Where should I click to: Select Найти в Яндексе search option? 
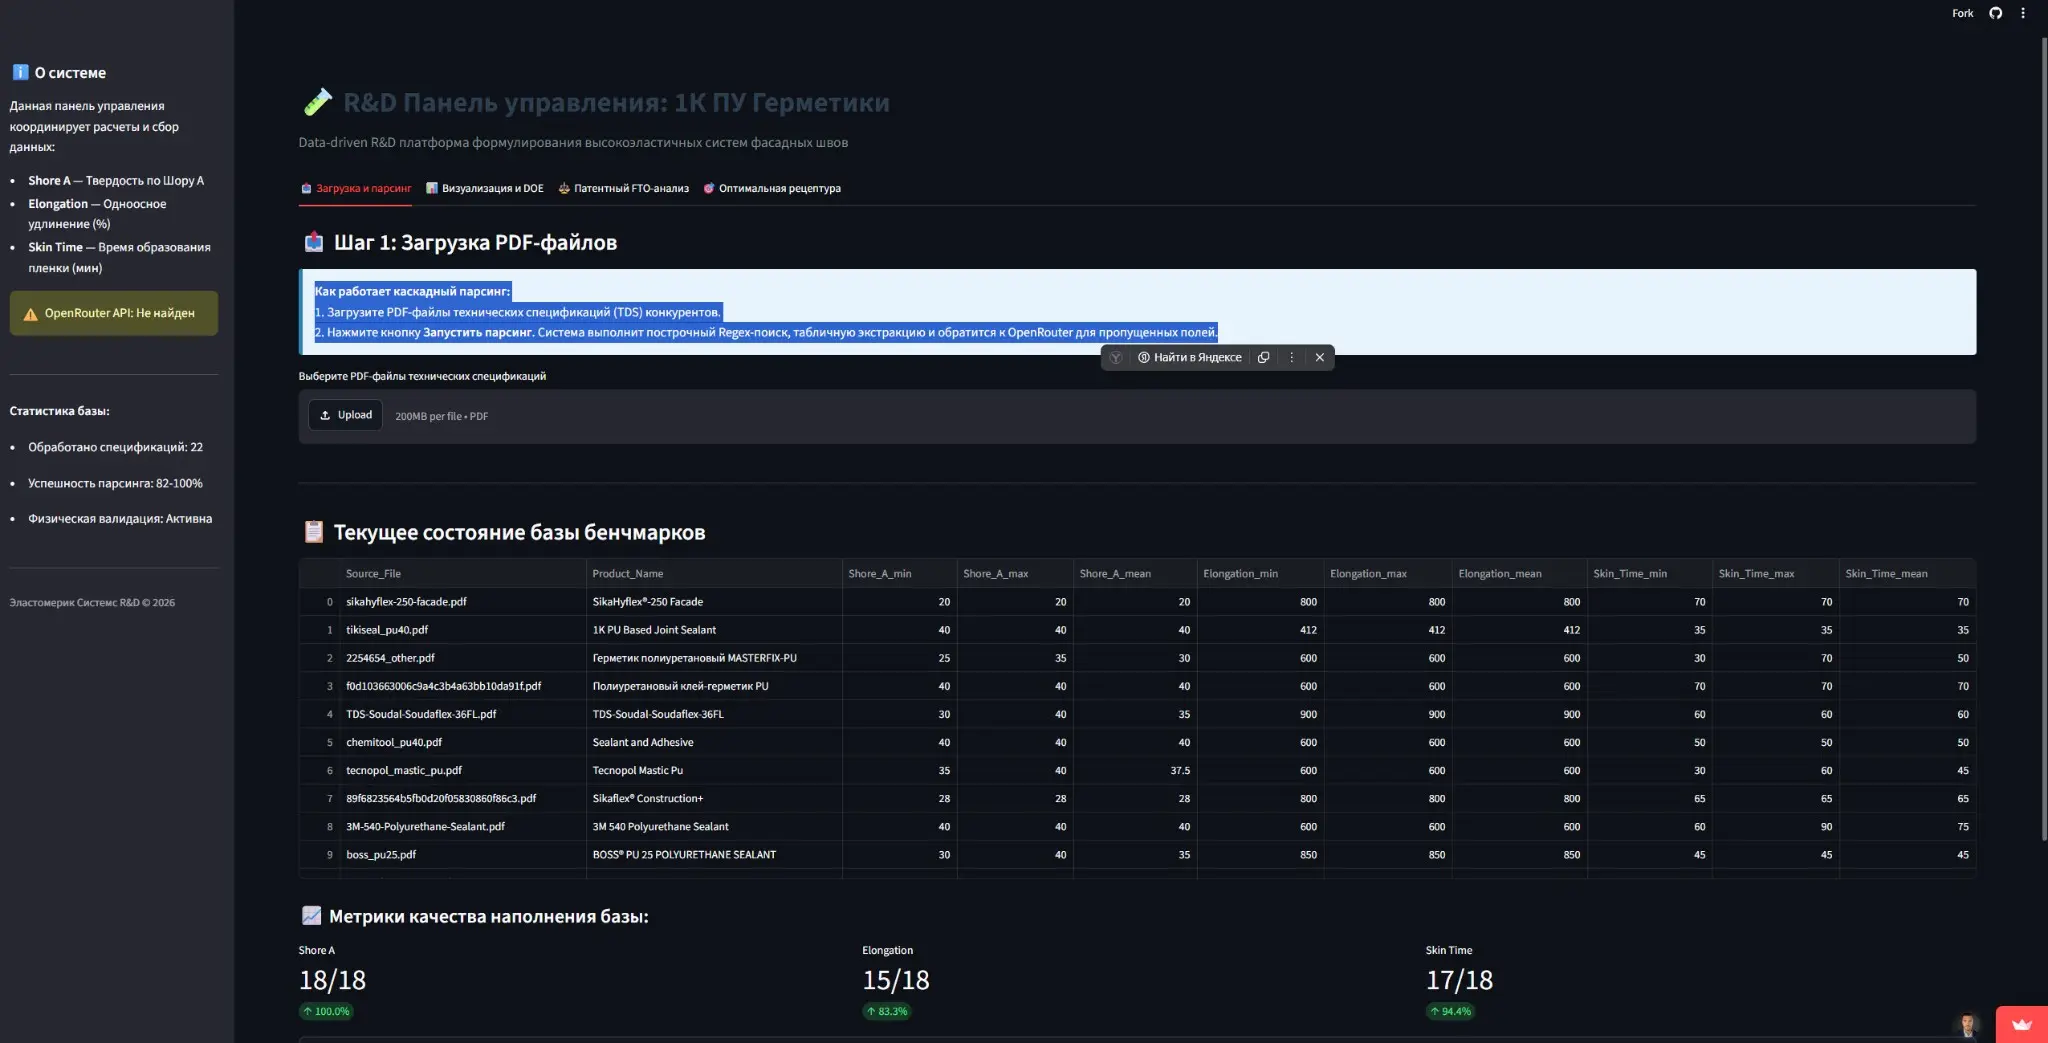pos(1189,357)
